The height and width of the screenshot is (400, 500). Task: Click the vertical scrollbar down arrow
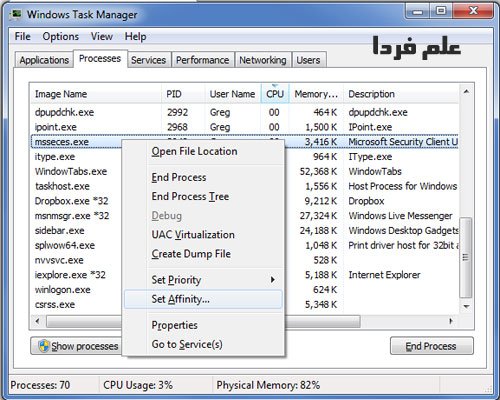click(466, 306)
